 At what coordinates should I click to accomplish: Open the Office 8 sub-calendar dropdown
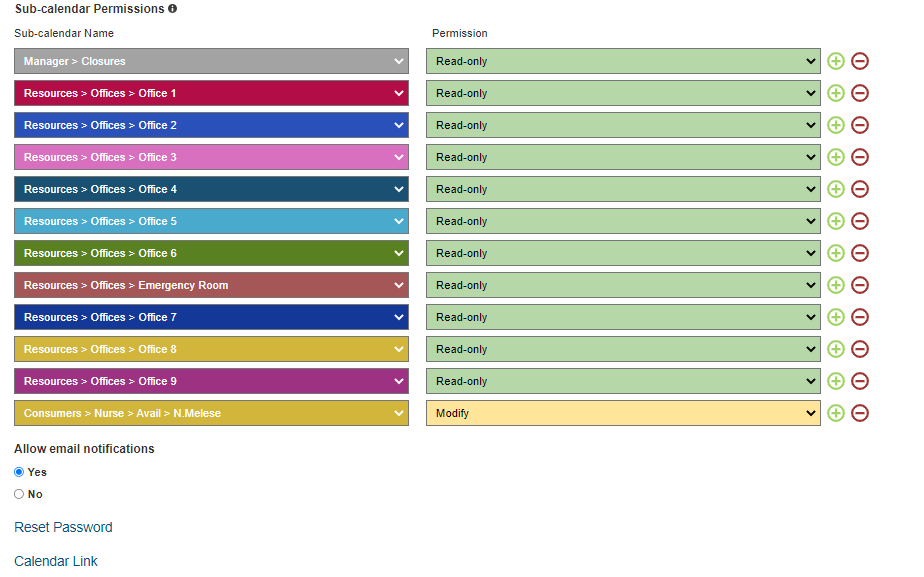pos(212,350)
